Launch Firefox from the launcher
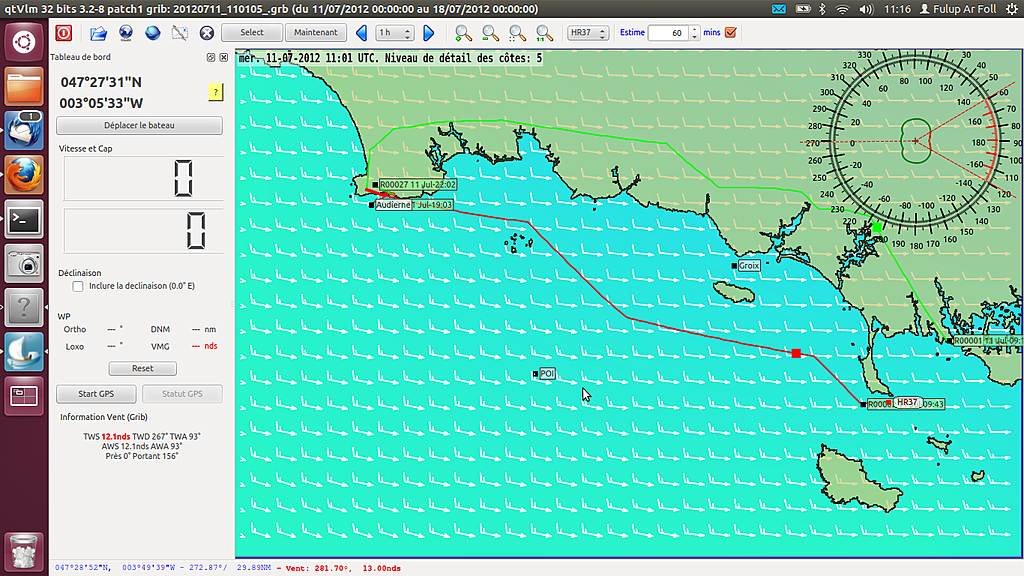 (24, 175)
